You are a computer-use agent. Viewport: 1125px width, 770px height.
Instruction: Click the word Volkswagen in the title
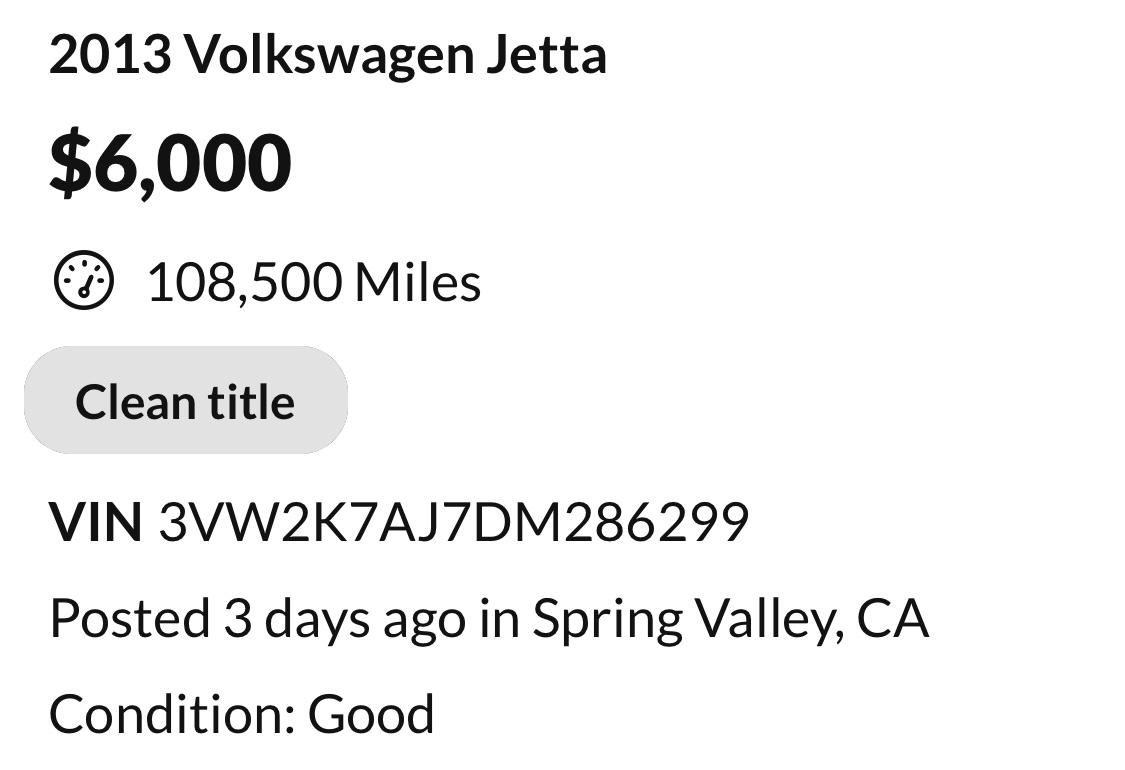[x=330, y=55]
